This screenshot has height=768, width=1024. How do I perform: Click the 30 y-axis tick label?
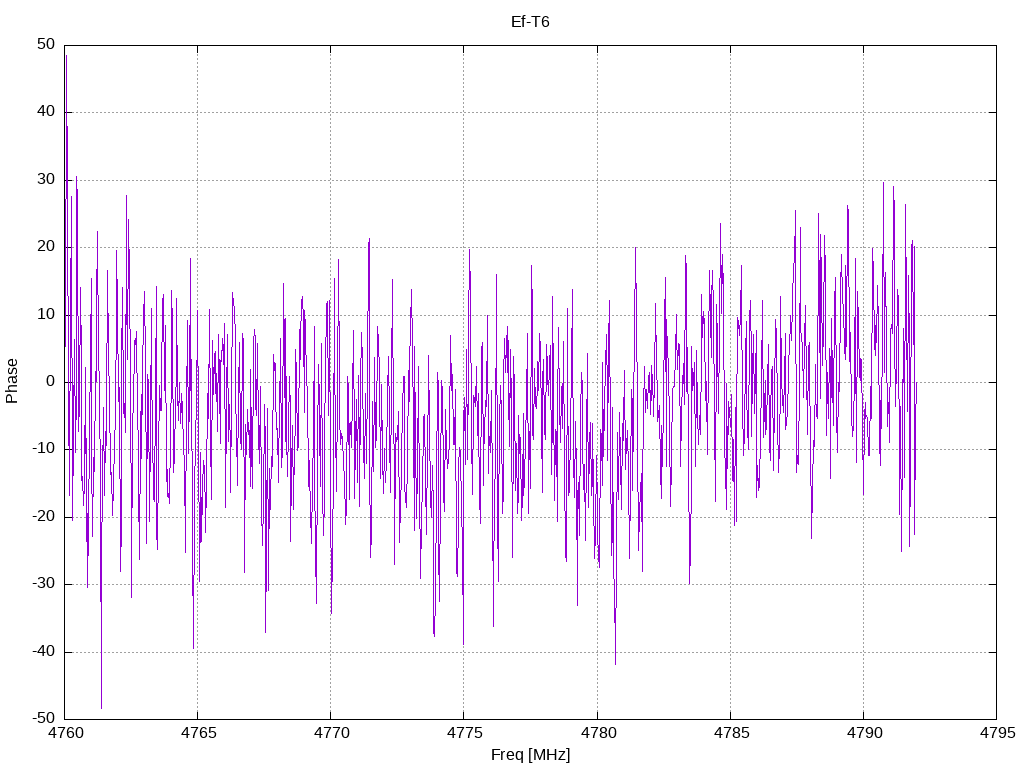point(46,180)
